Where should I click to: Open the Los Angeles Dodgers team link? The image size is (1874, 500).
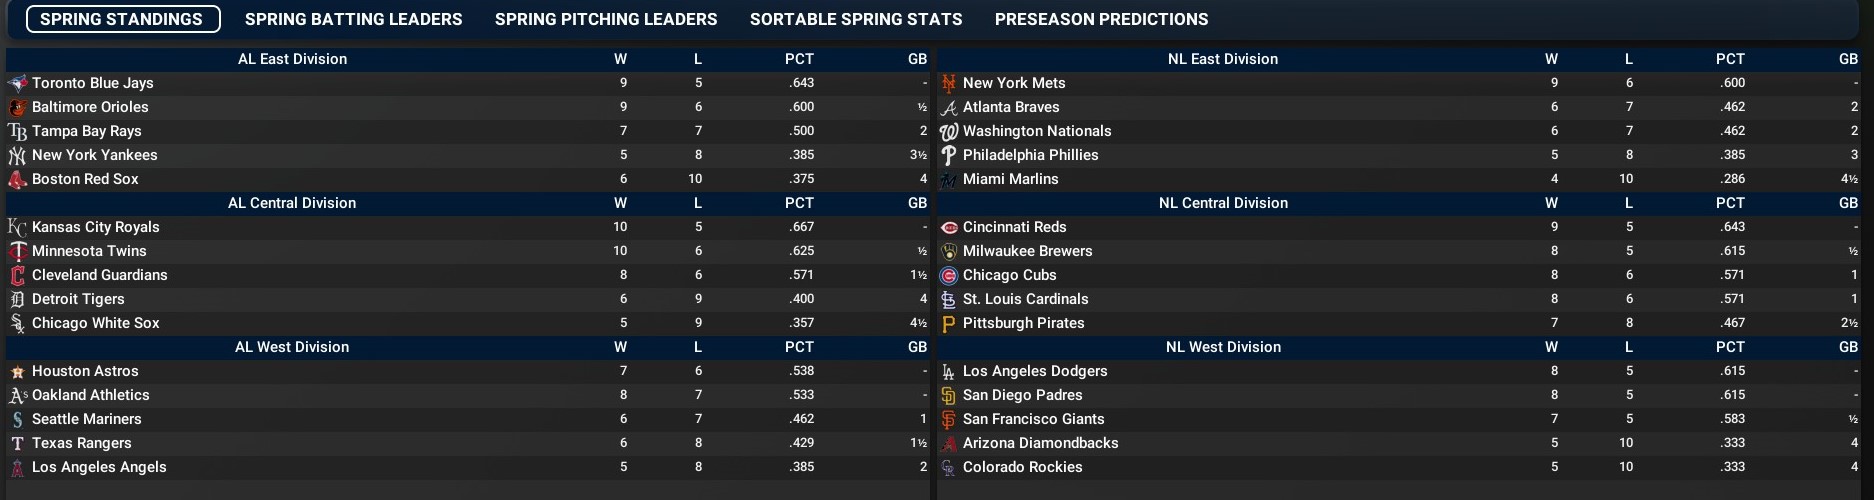[x=1035, y=371]
